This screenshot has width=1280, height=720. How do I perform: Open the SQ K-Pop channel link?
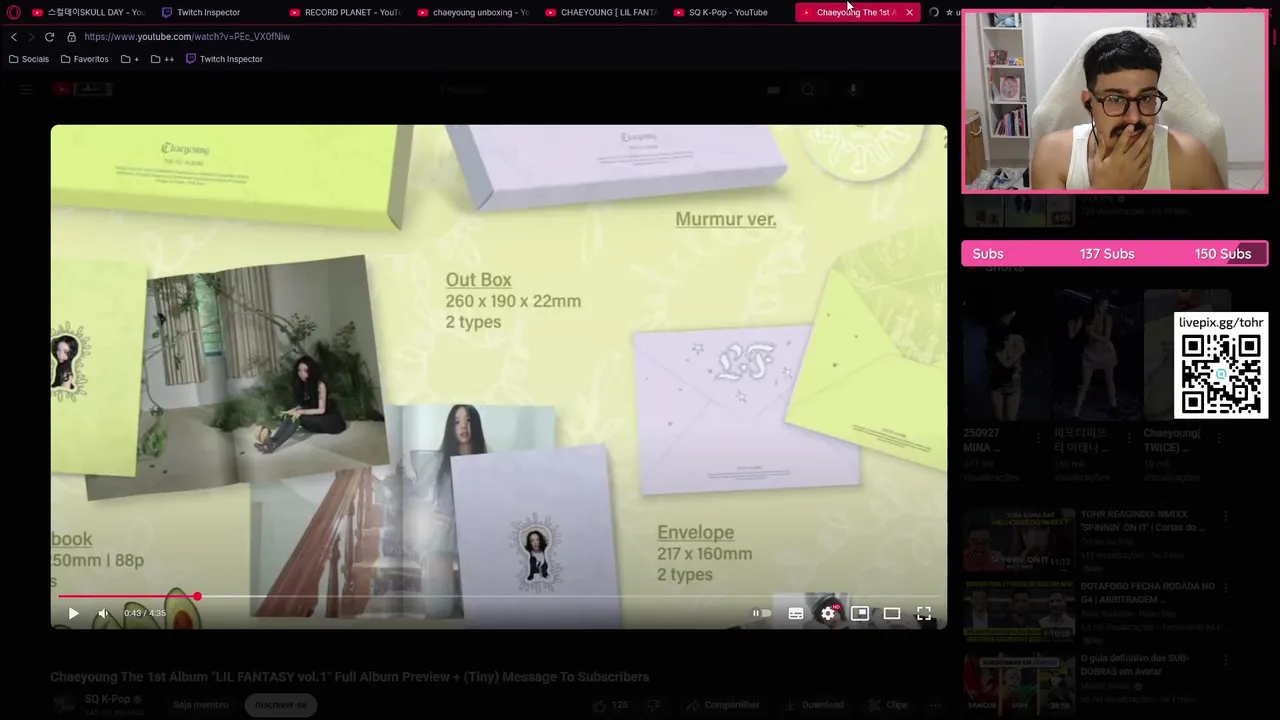tap(107, 699)
